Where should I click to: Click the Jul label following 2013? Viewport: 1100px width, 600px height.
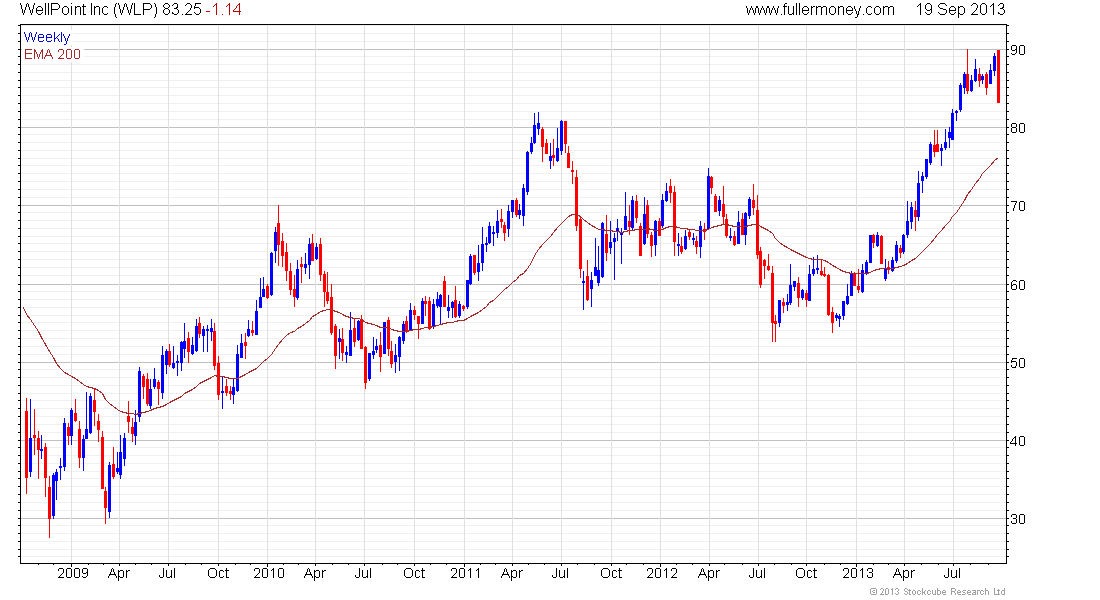point(952,573)
